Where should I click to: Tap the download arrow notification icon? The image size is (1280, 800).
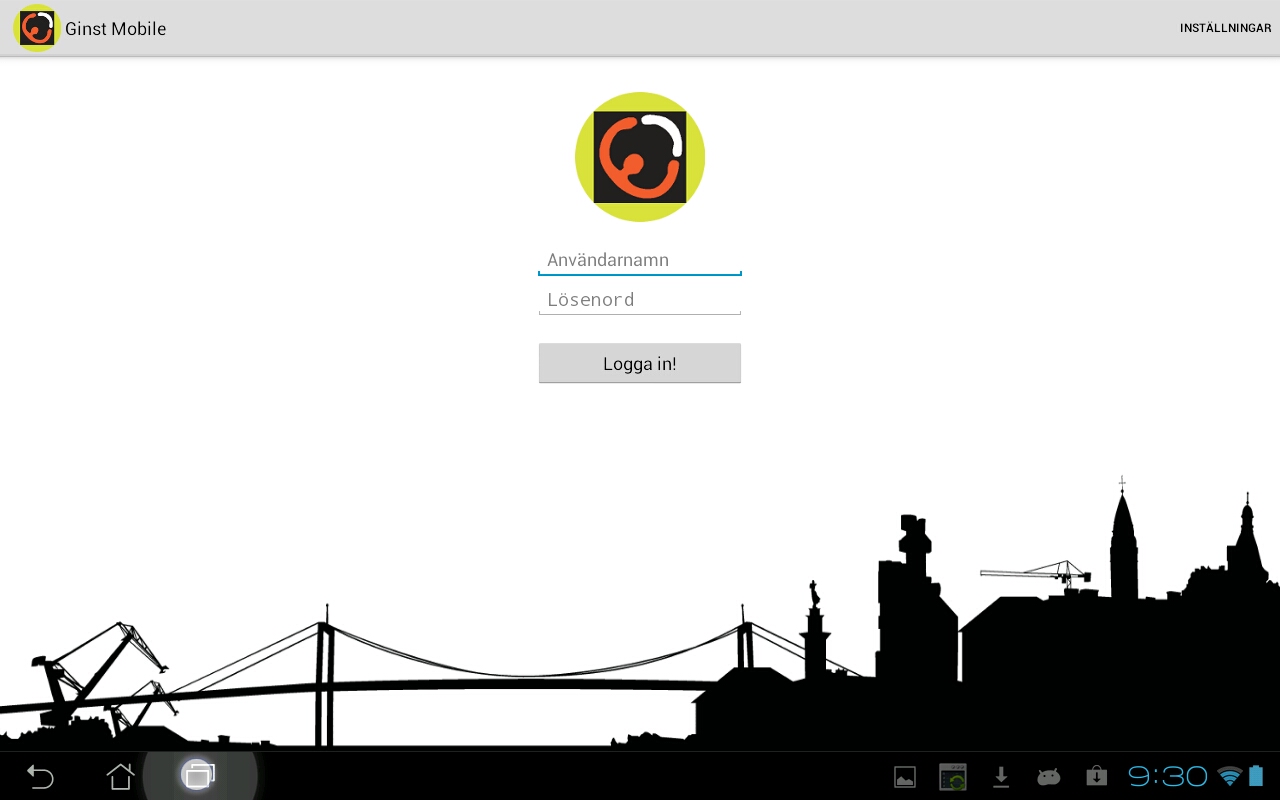[1001, 777]
